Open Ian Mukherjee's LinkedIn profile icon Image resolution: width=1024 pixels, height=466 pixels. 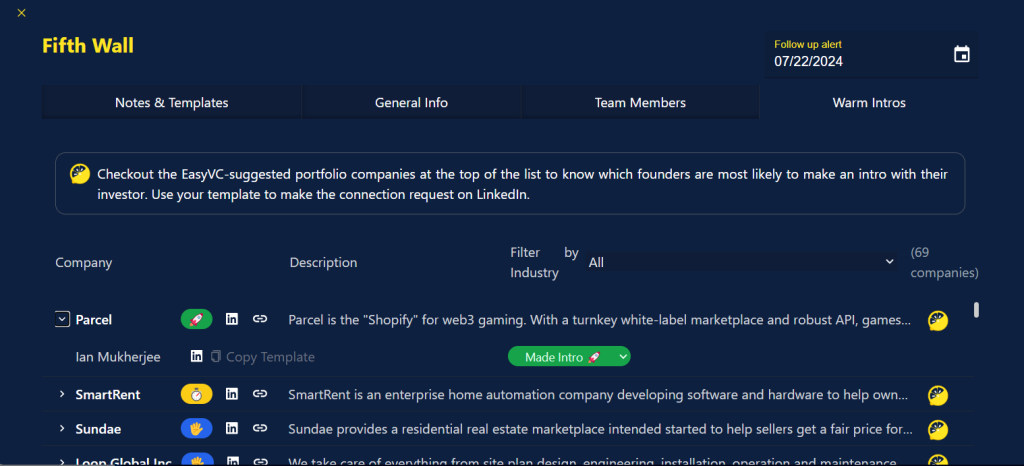pos(196,357)
